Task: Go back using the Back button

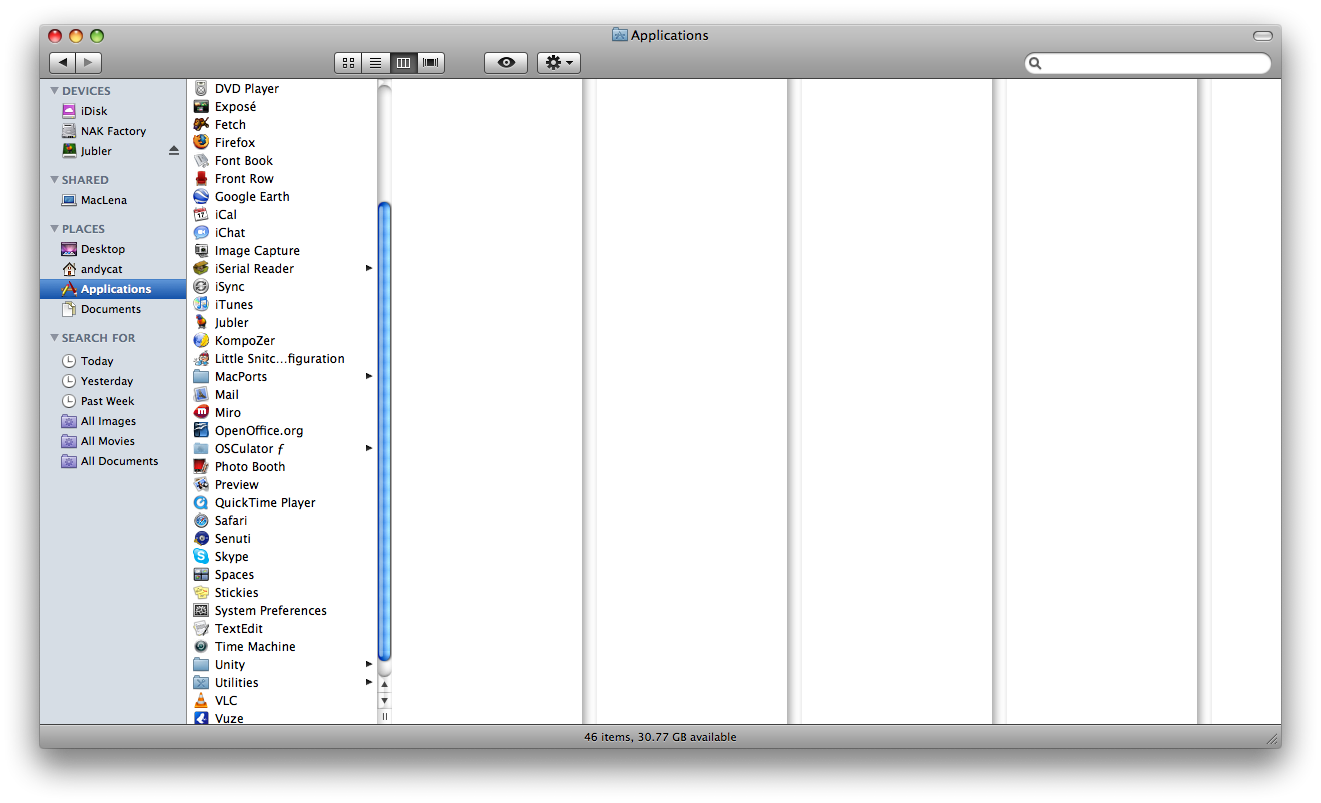Action: [62, 62]
